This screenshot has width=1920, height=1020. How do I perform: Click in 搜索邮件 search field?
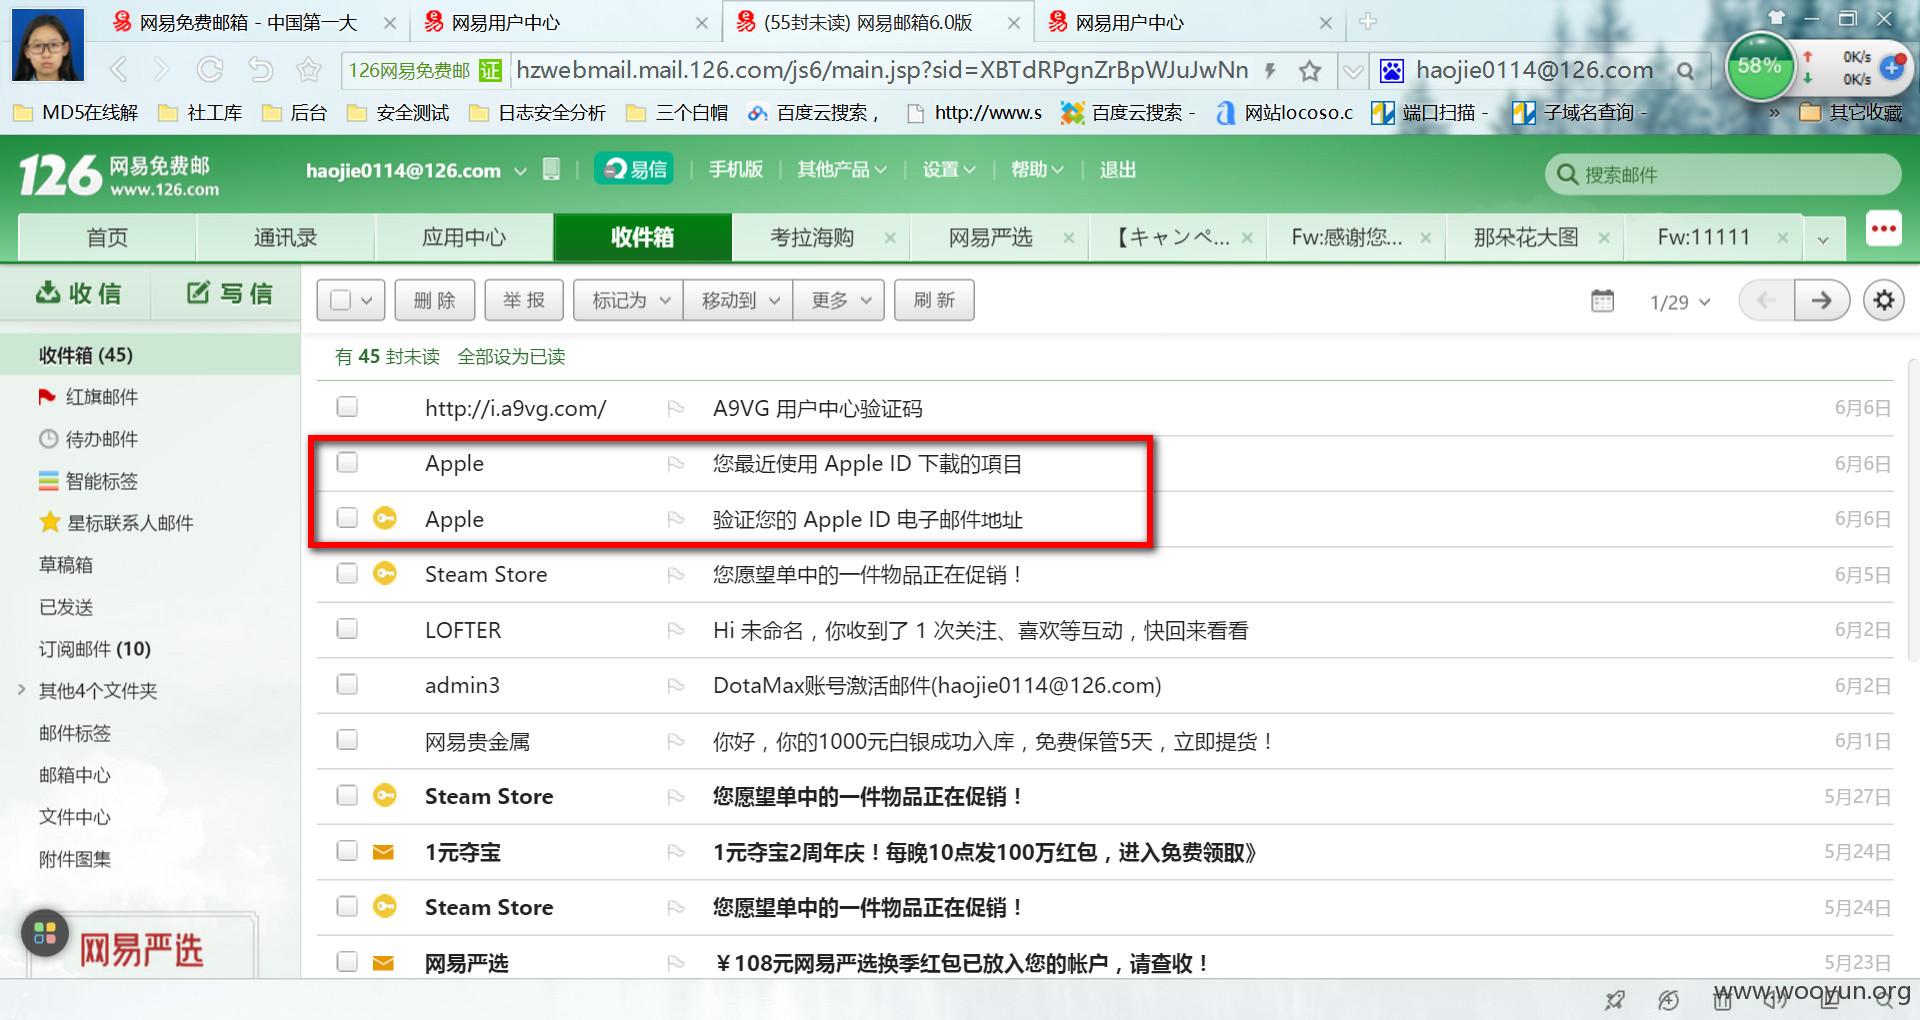[1722, 174]
